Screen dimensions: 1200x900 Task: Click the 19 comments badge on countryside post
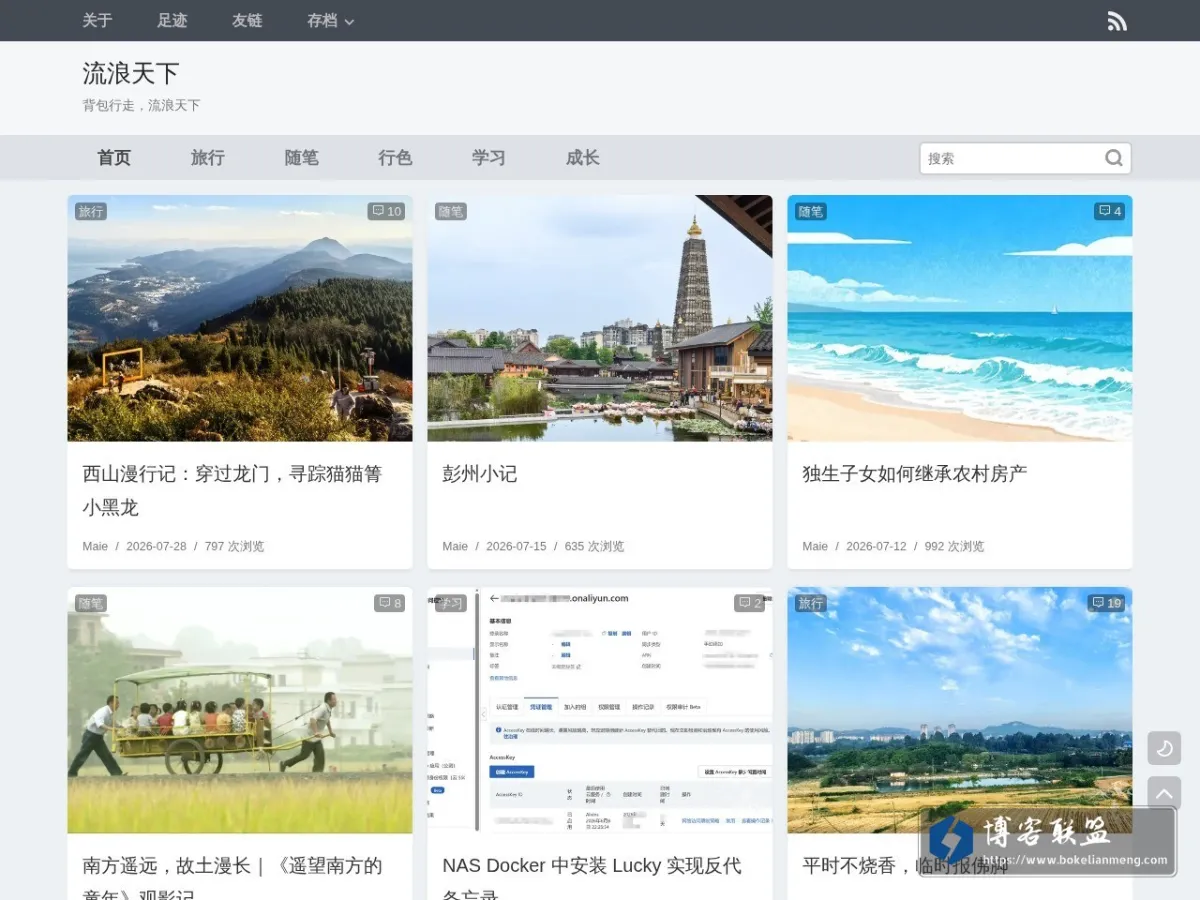(x=1107, y=603)
